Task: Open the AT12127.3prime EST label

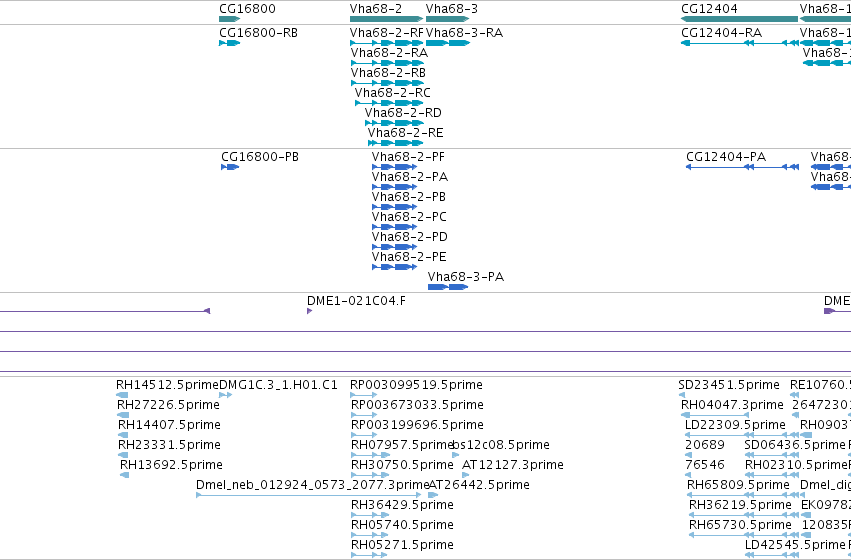Action: tap(512, 465)
